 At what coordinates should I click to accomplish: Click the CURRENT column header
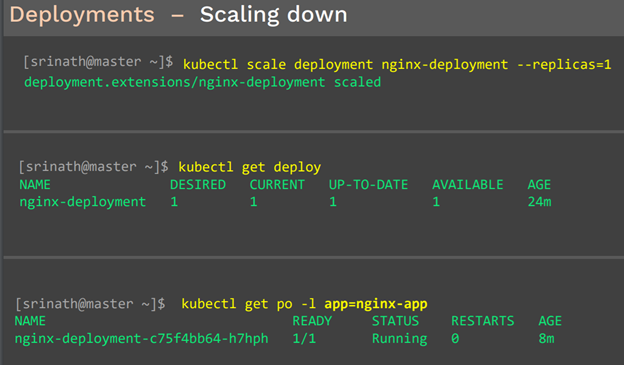277,185
